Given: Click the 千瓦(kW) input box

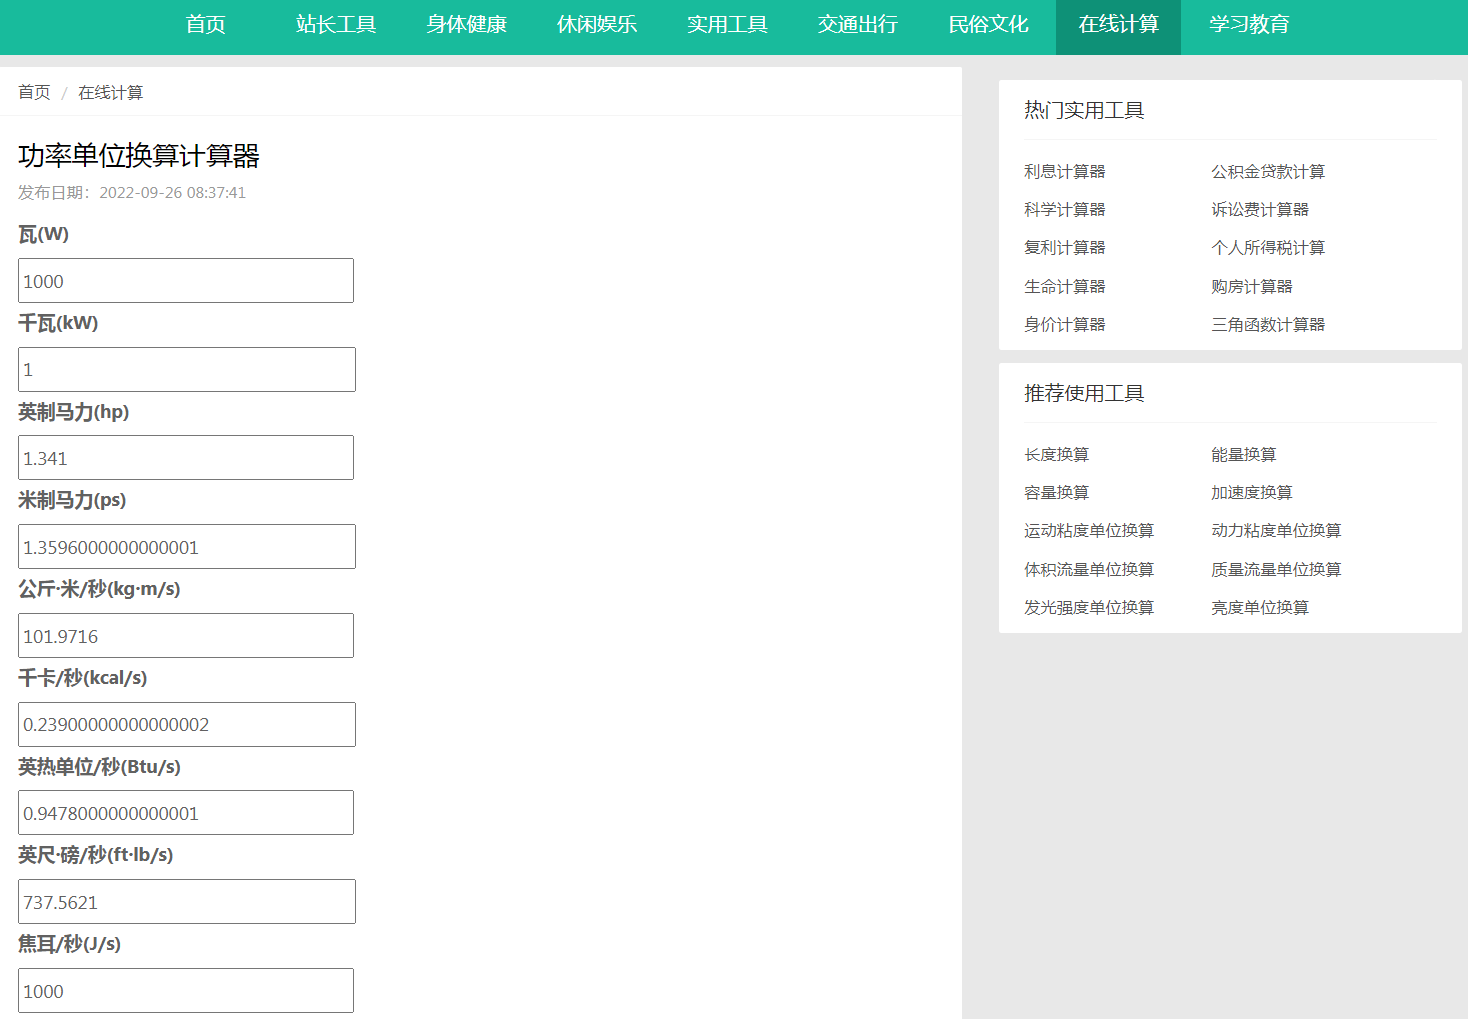Looking at the screenshot, I should [186, 369].
